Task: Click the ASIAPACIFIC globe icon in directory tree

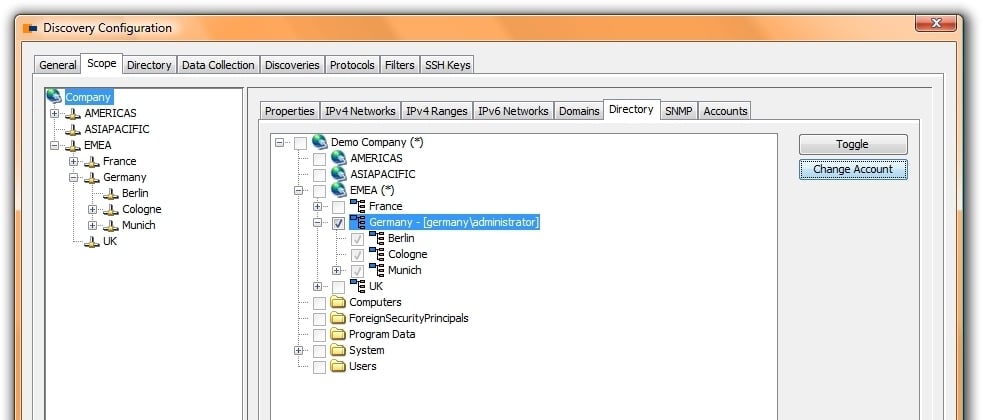Action: [x=339, y=173]
